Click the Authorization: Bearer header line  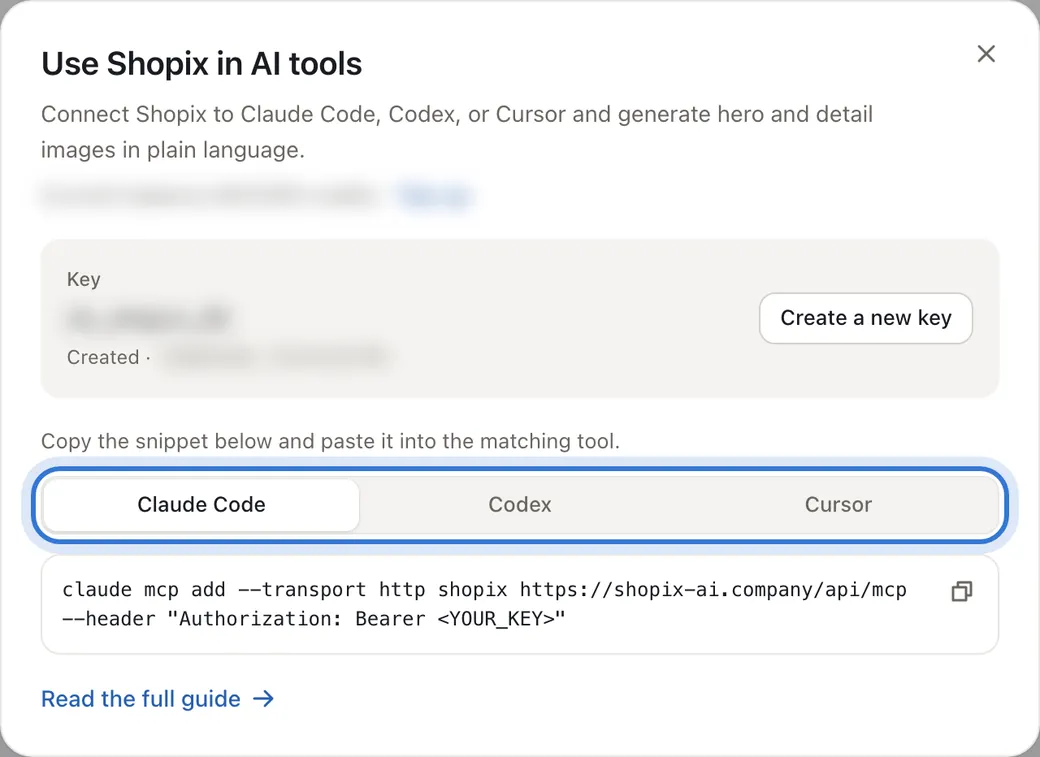point(314,619)
